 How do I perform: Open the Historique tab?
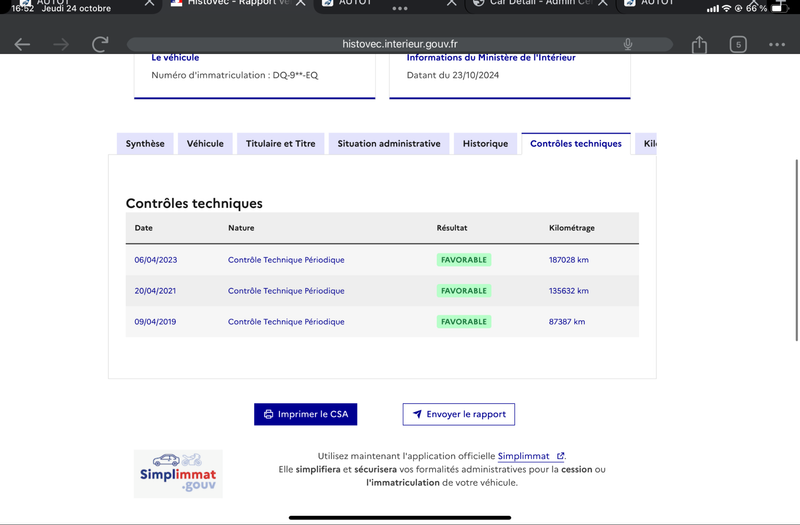pos(485,144)
